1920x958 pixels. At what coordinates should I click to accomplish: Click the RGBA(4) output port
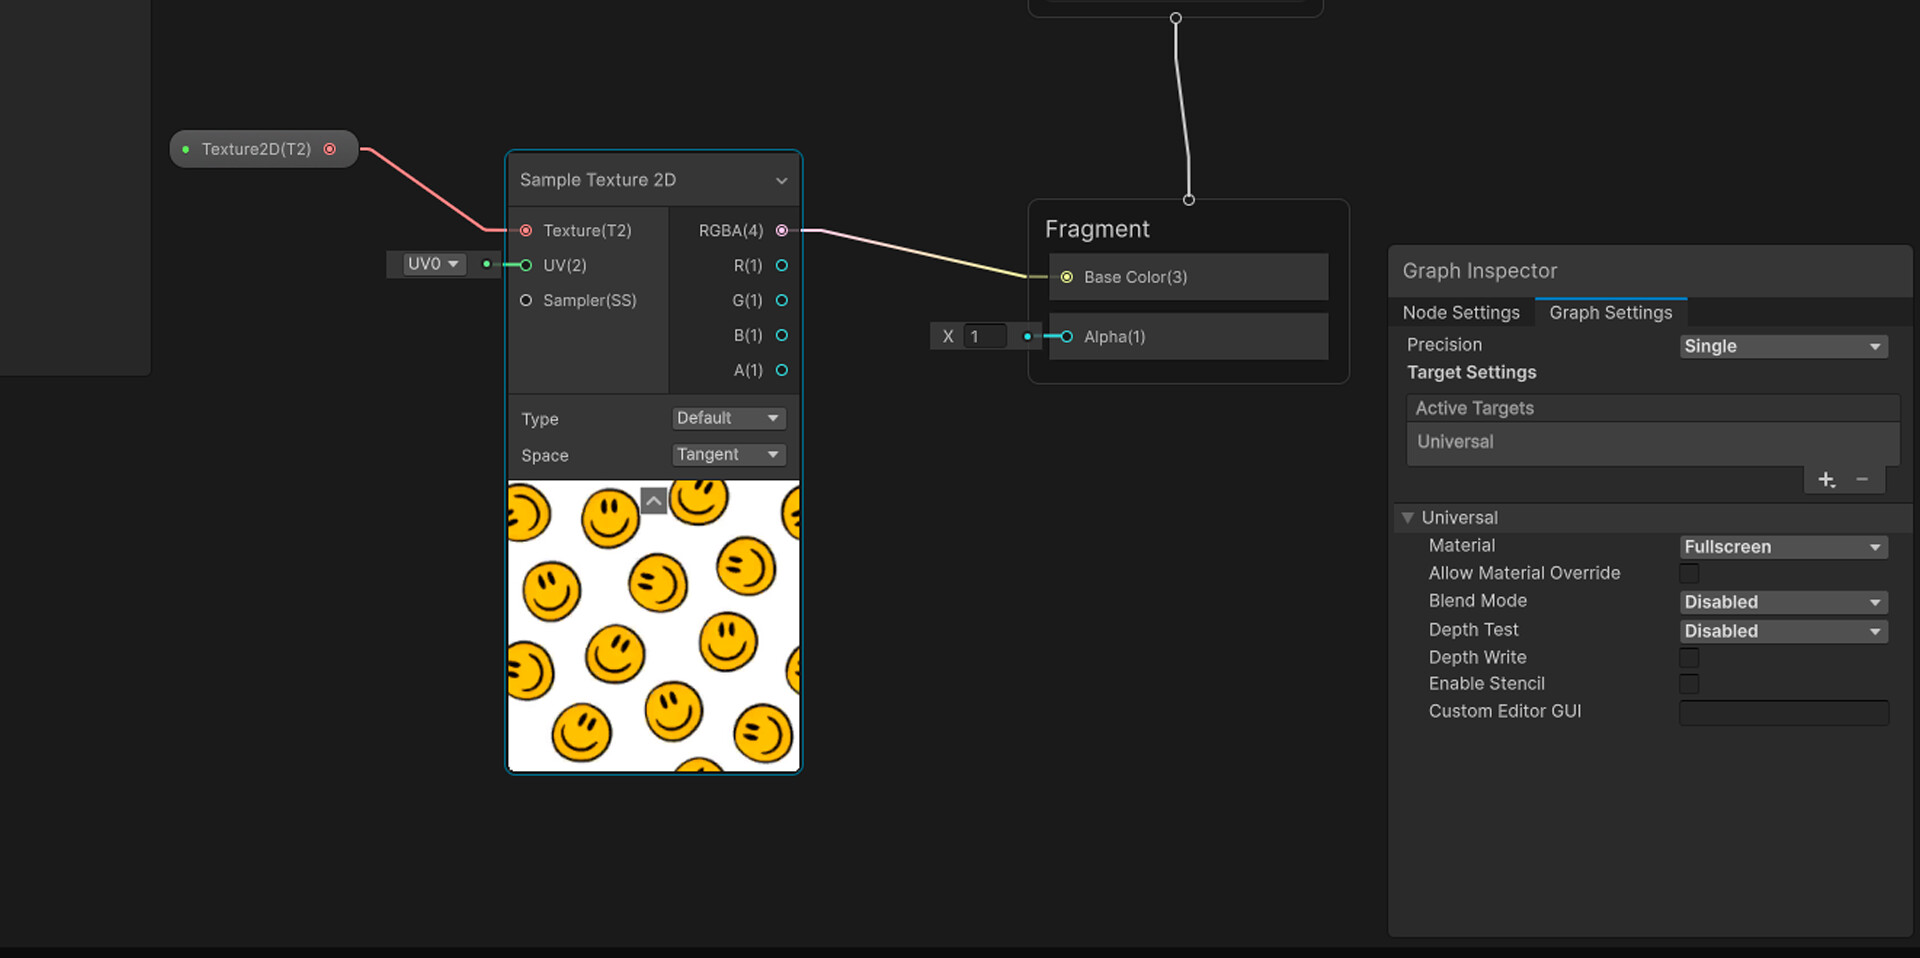coord(781,230)
